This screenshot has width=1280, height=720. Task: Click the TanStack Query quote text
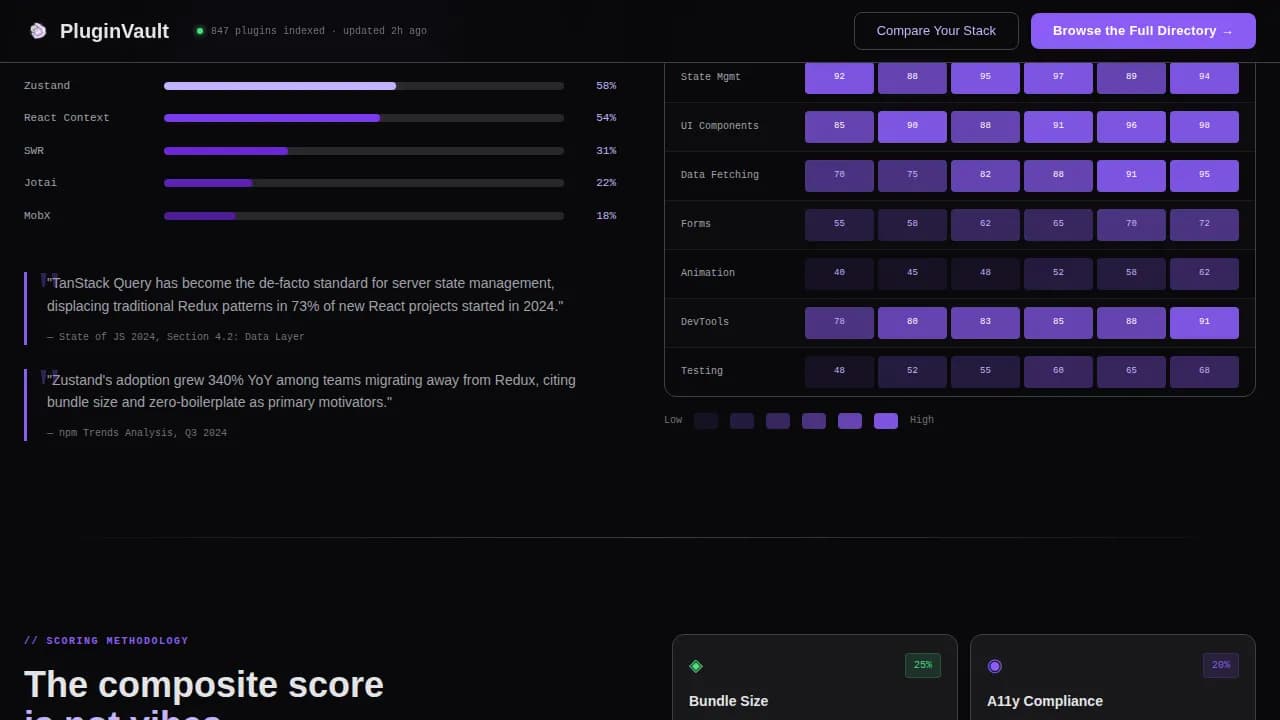(305, 295)
